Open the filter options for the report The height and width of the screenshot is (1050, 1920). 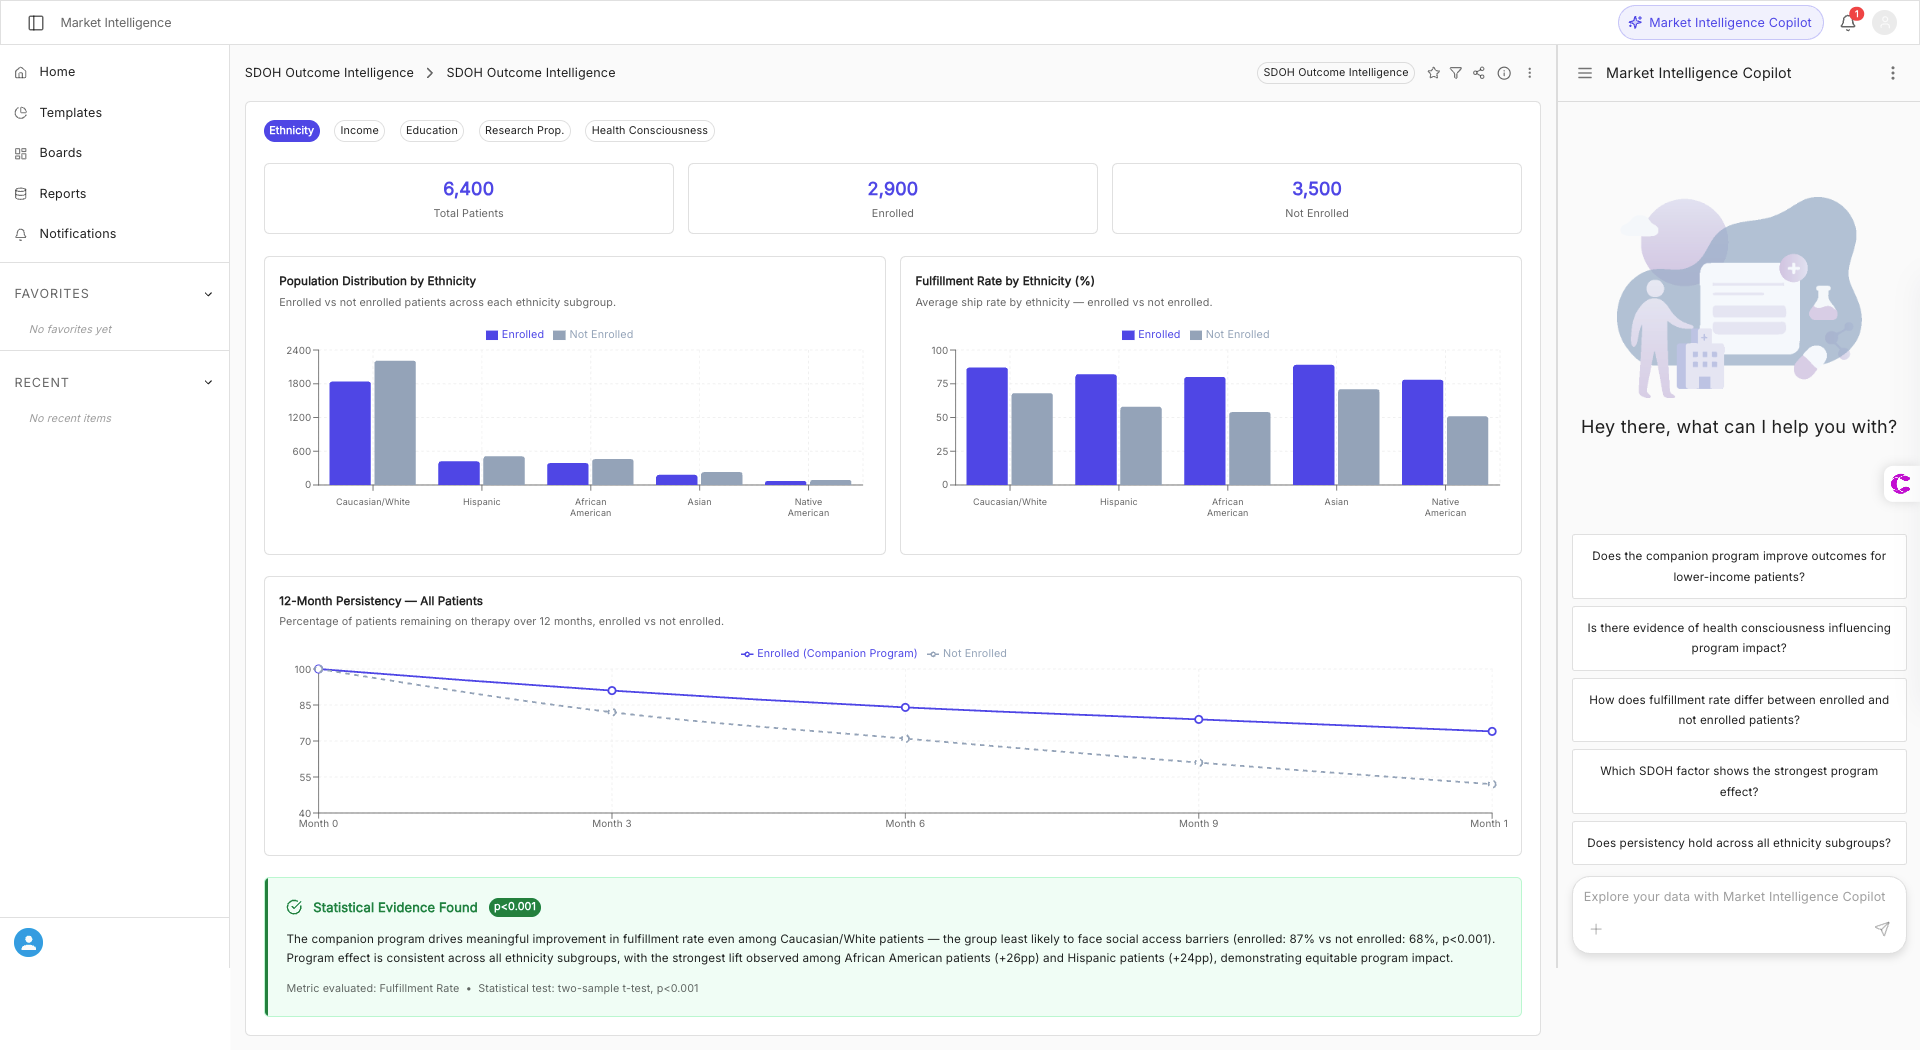(1456, 72)
